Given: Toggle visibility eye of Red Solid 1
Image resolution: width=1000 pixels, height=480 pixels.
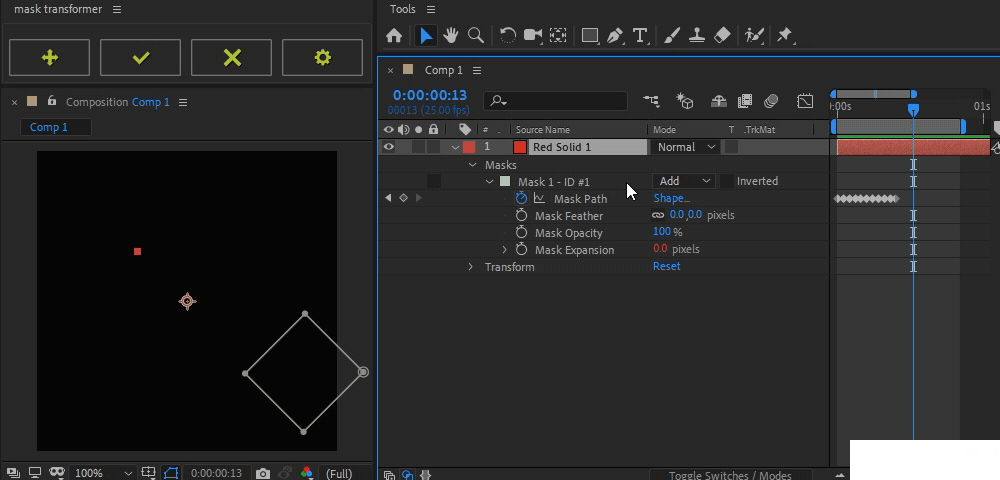Looking at the screenshot, I should 388,147.
